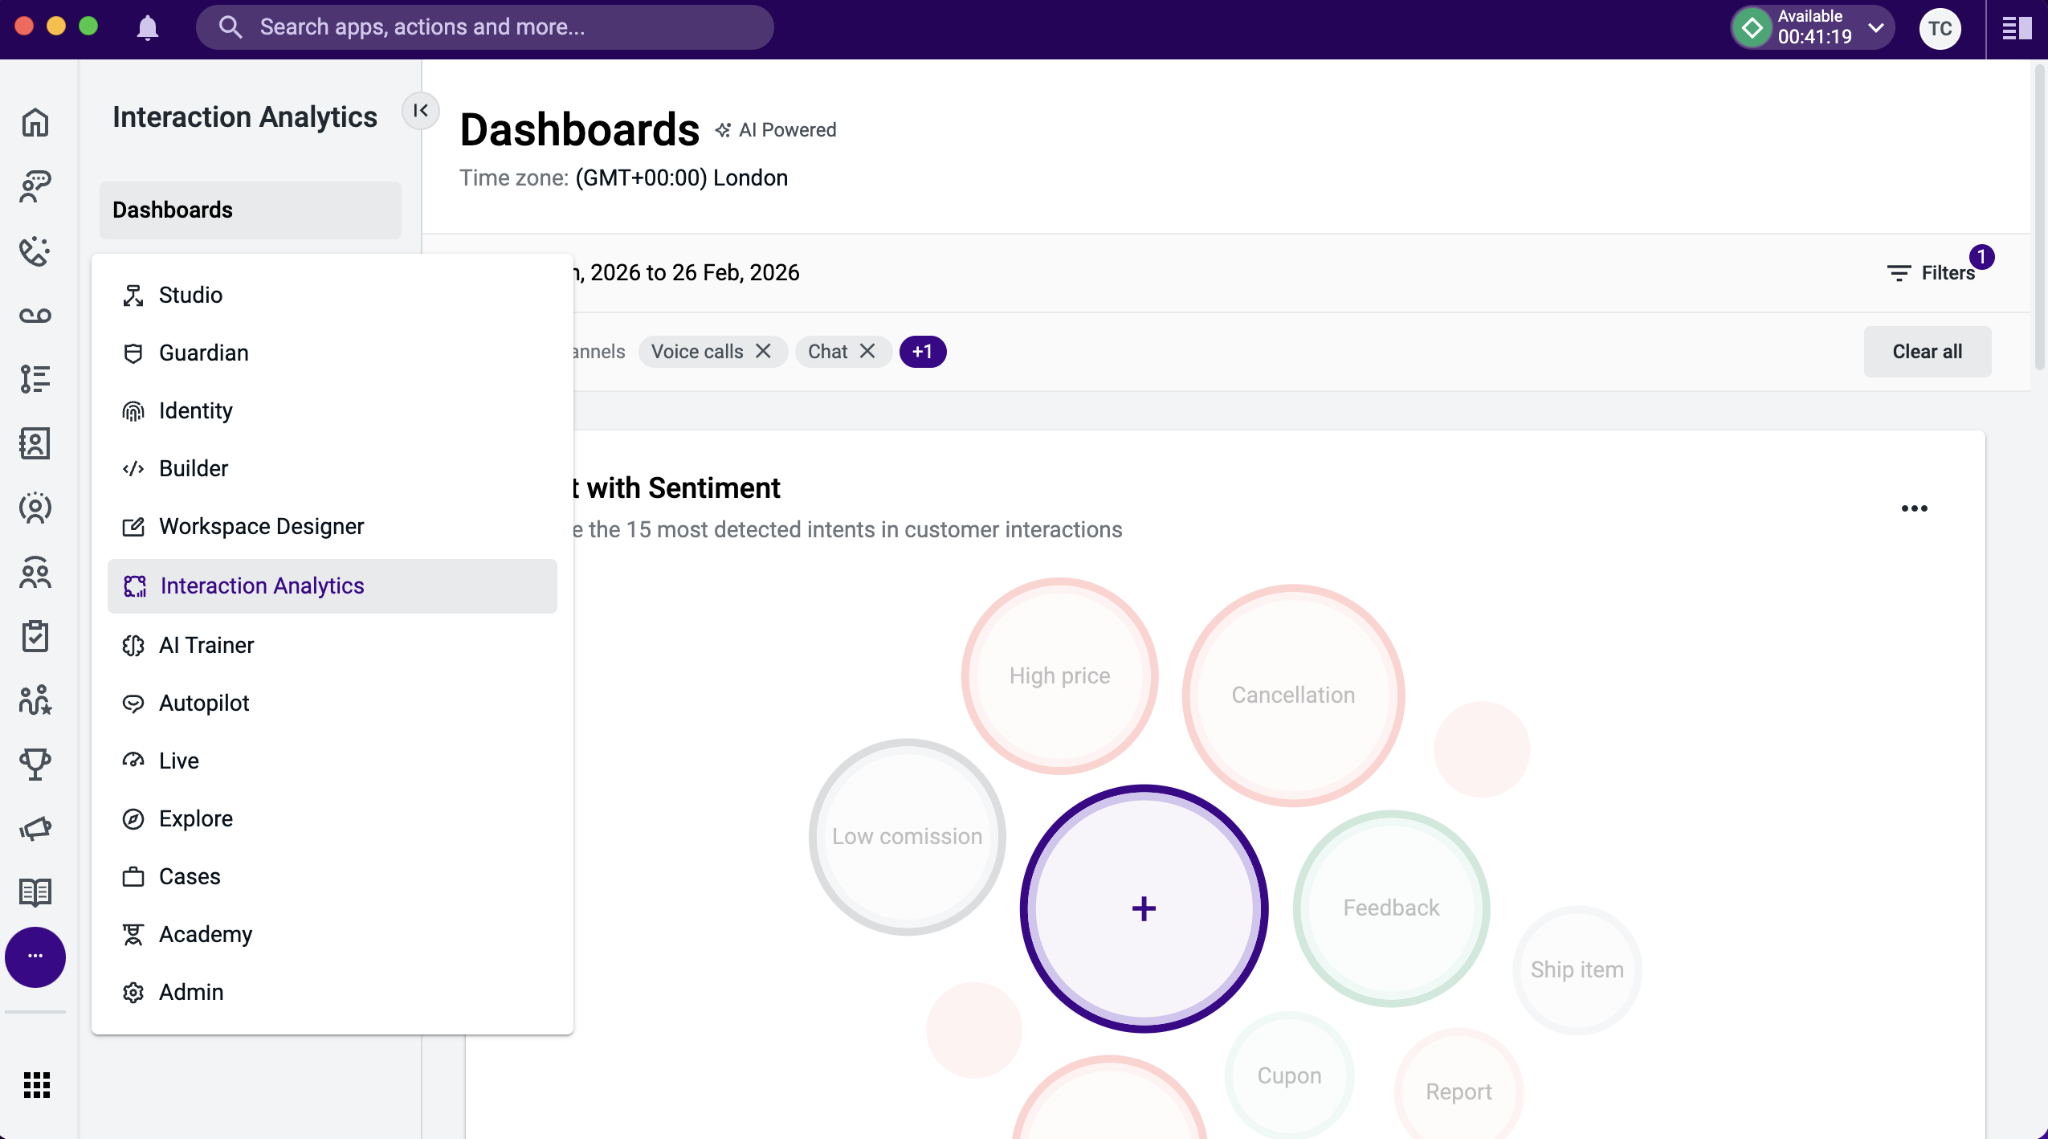2048x1139 pixels.
Task: Open the widget three-dot options menu
Action: (x=1914, y=508)
